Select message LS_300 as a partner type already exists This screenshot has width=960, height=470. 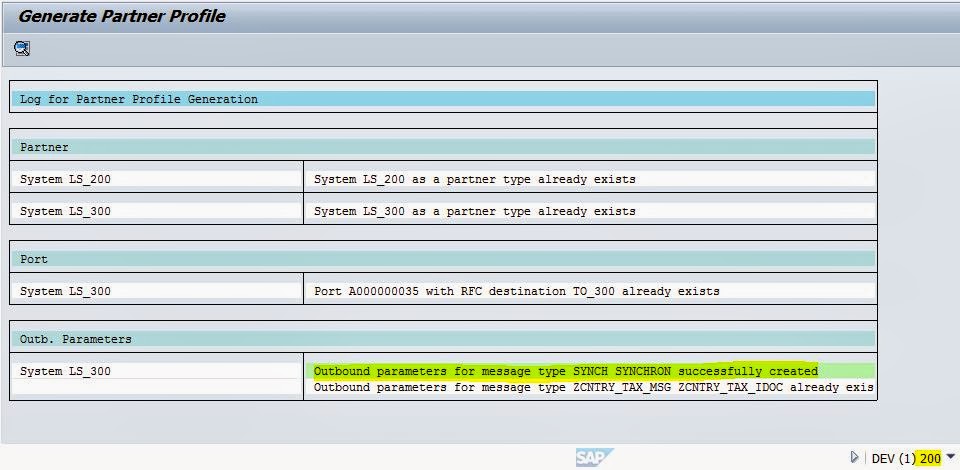[x=474, y=211]
